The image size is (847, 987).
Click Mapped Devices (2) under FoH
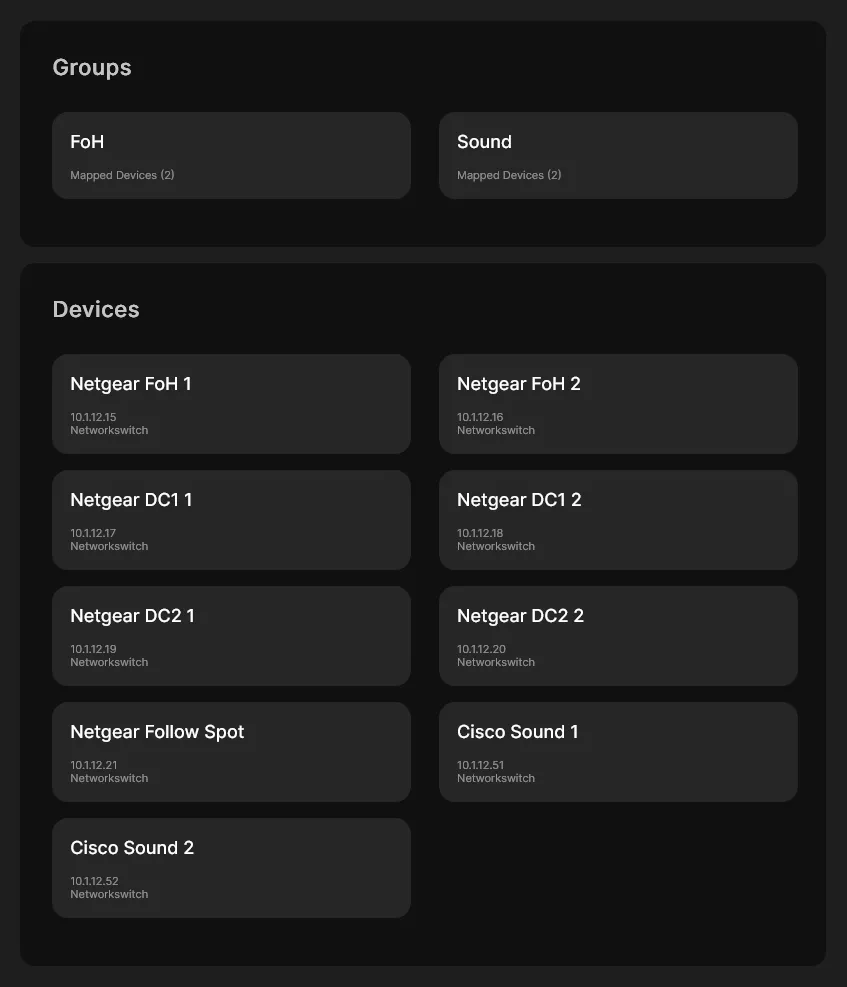click(122, 175)
